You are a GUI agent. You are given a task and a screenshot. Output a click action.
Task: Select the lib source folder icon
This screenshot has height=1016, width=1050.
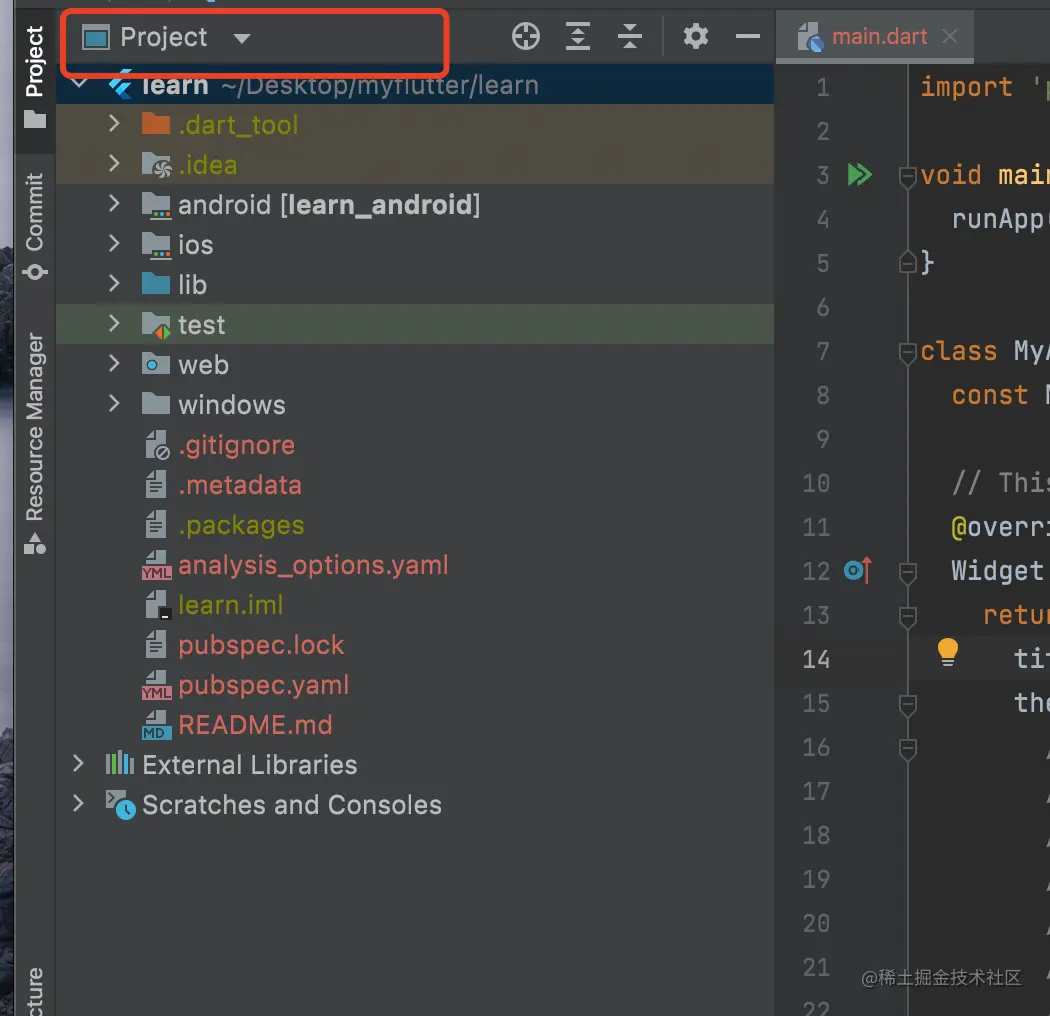(156, 284)
